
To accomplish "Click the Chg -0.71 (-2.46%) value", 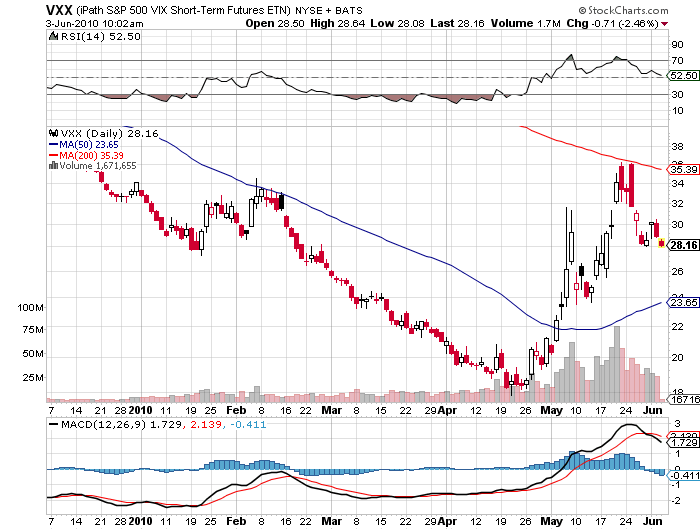I will [613, 24].
